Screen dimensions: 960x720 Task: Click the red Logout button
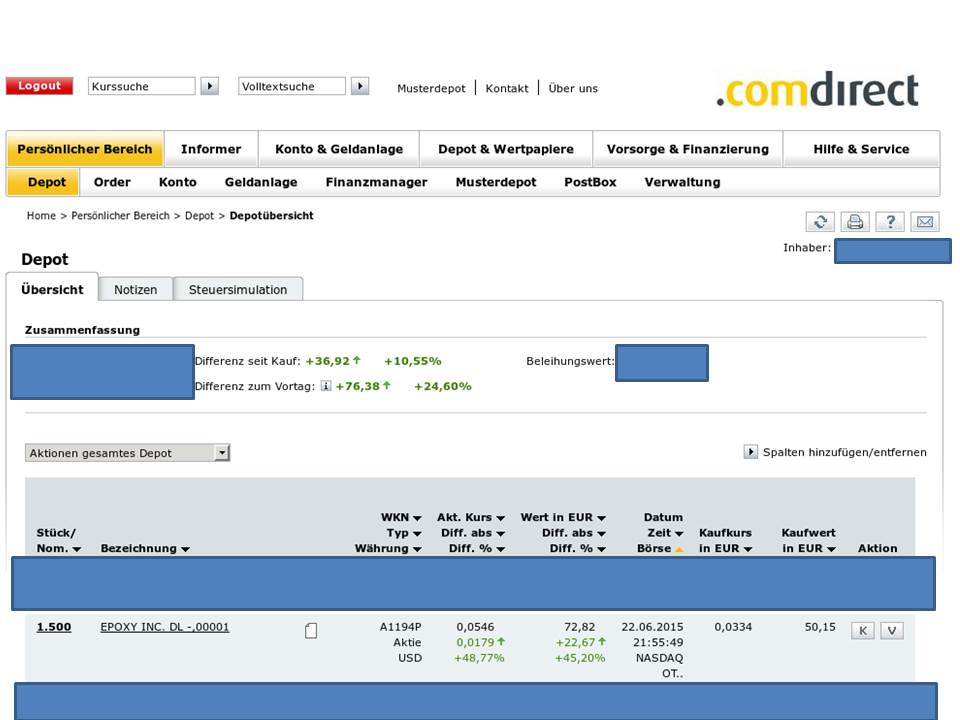(x=39, y=86)
